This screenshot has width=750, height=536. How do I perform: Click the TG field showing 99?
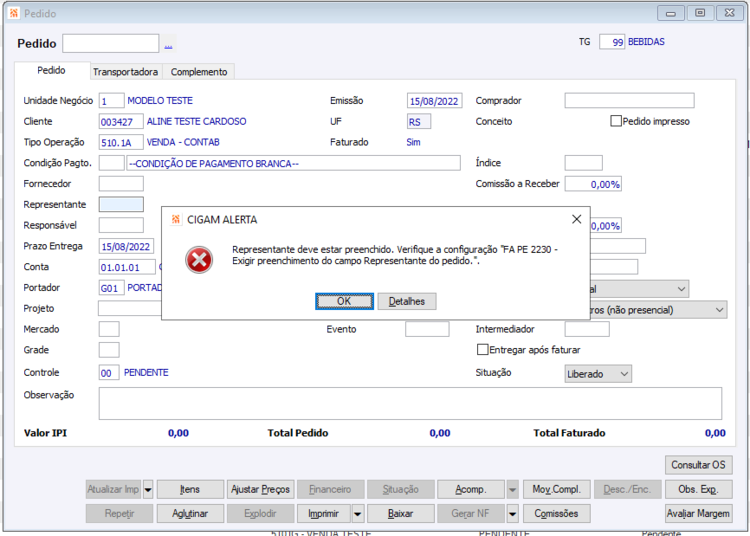click(612, 42)
